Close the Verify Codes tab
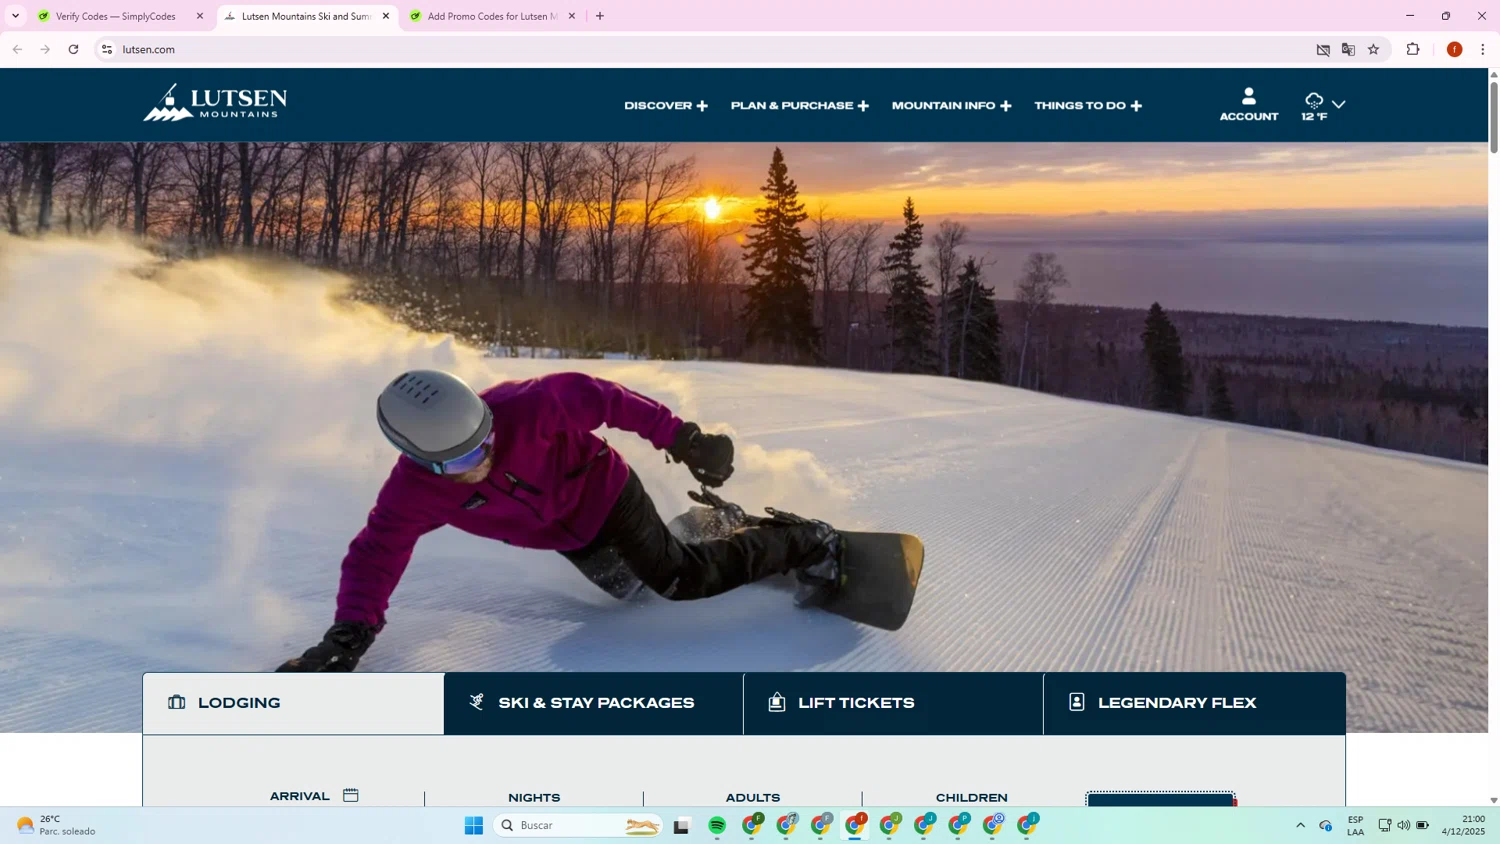Screen dimensions: 1500x844 pos(200,16)
